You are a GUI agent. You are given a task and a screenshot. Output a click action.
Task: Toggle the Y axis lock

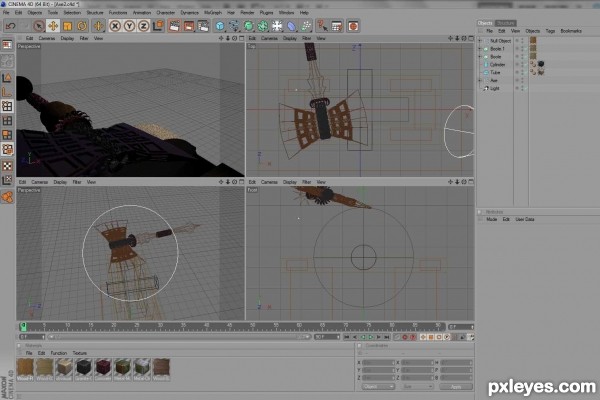point(129,26)
